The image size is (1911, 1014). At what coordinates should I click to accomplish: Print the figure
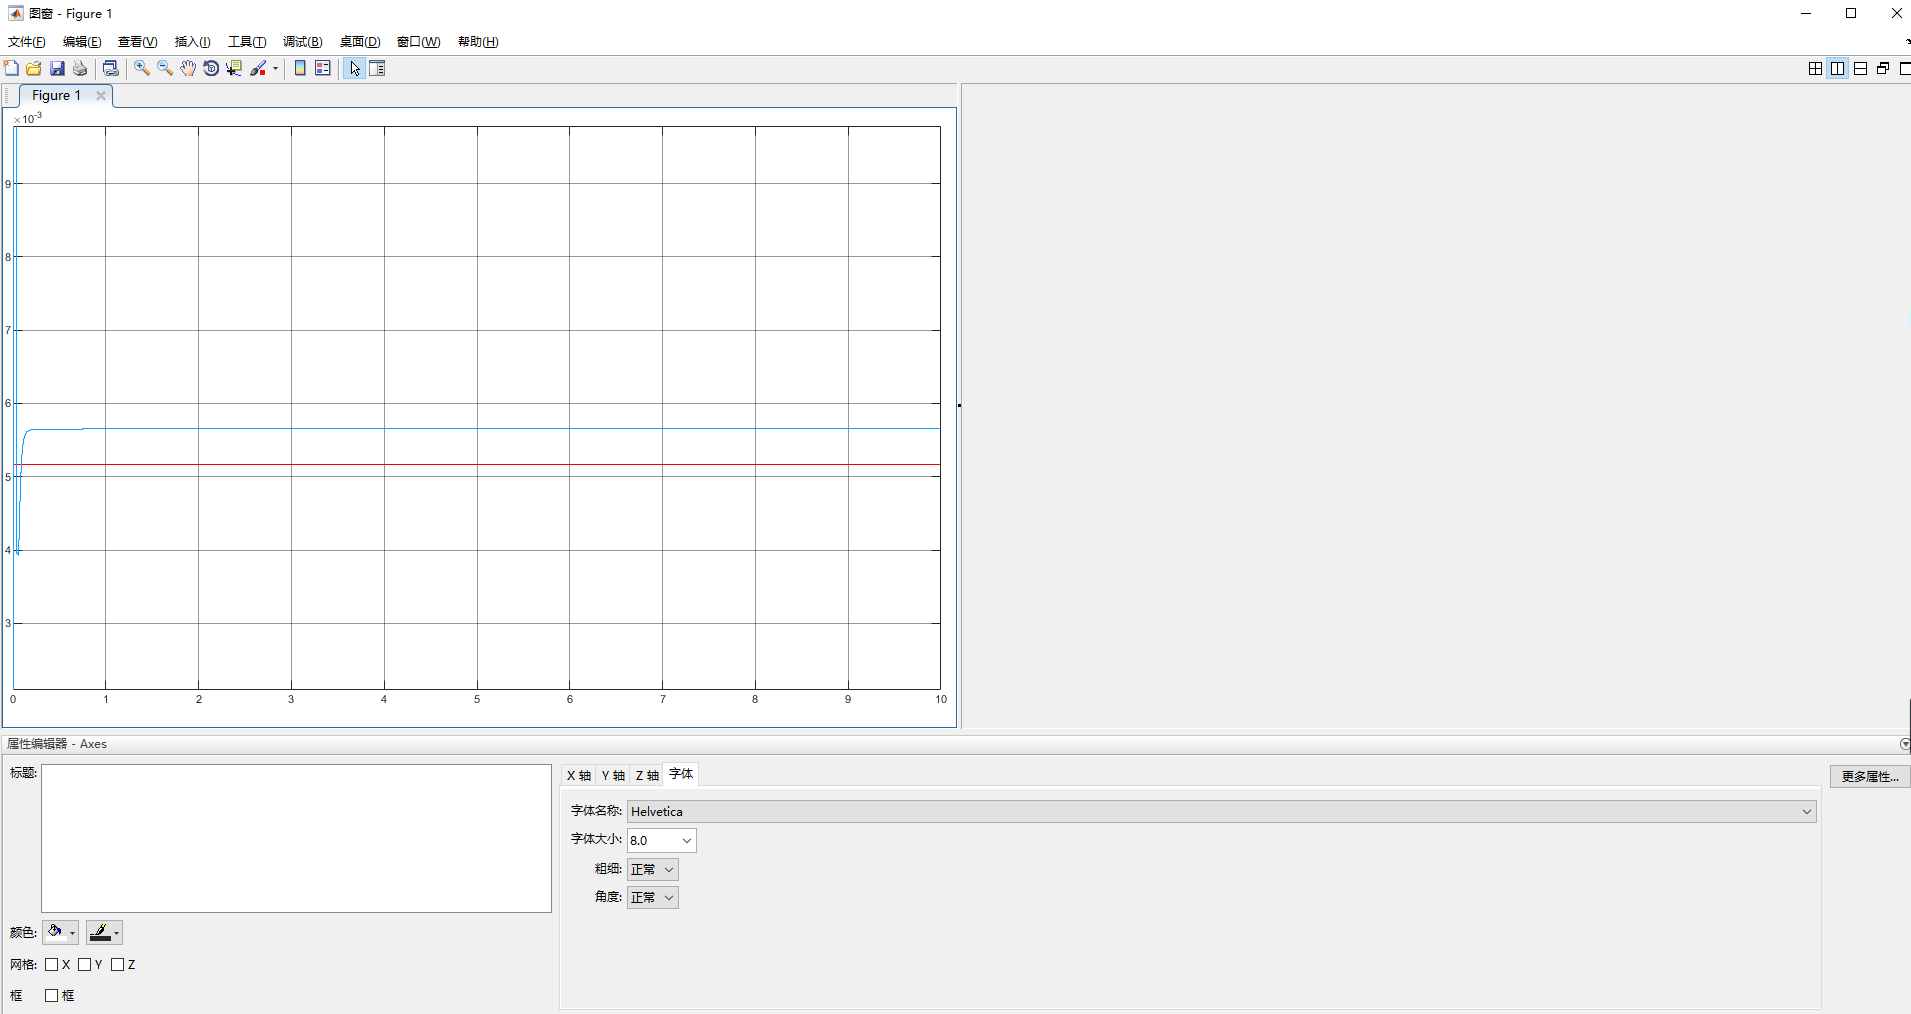(x=79, y=68)
